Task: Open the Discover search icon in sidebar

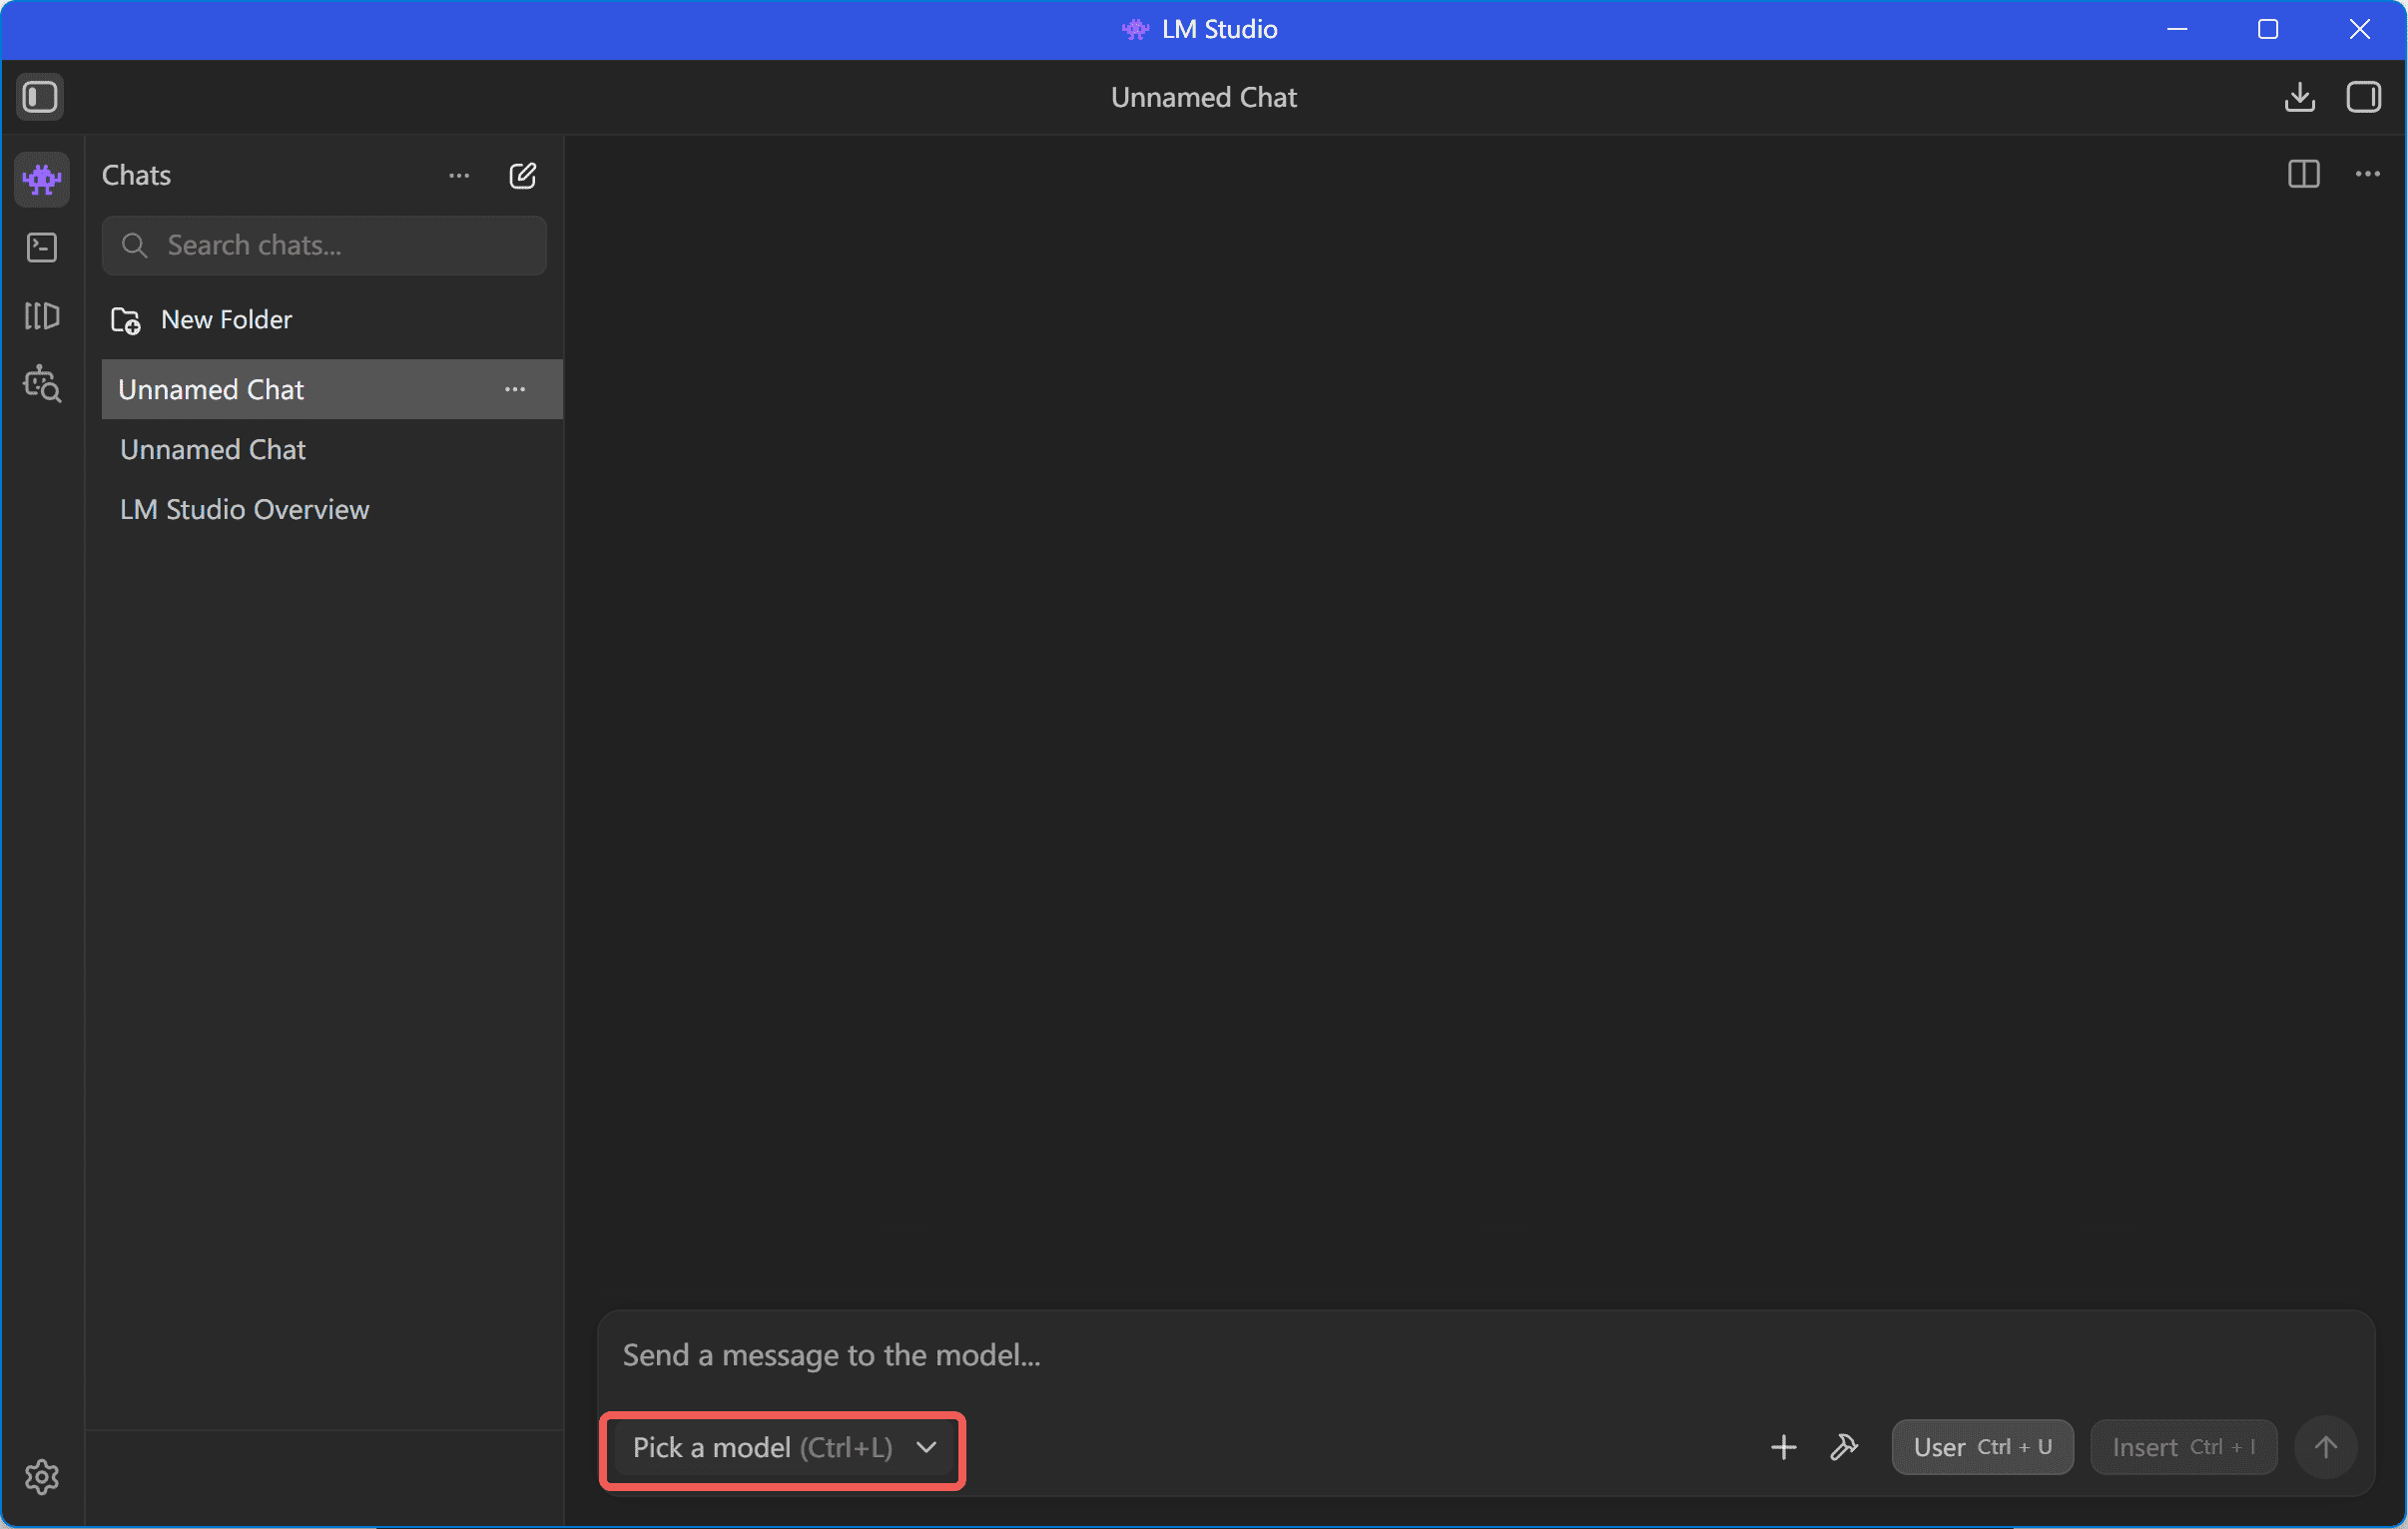Action: [42, 384]
